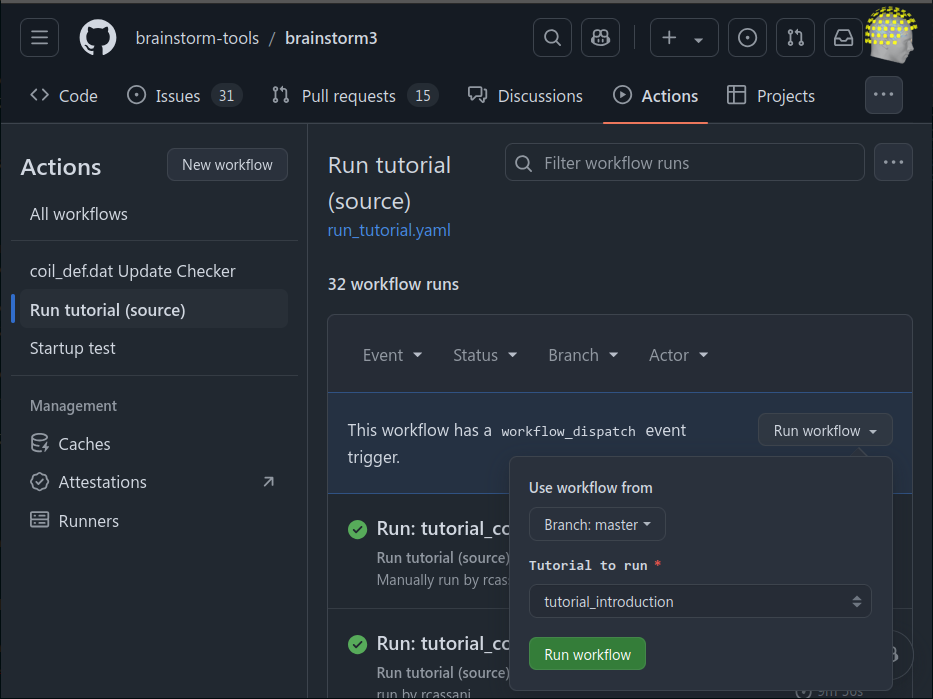Open pull requests icon in top bar
This screenshot has height=699, width=933.
point(795,38)
